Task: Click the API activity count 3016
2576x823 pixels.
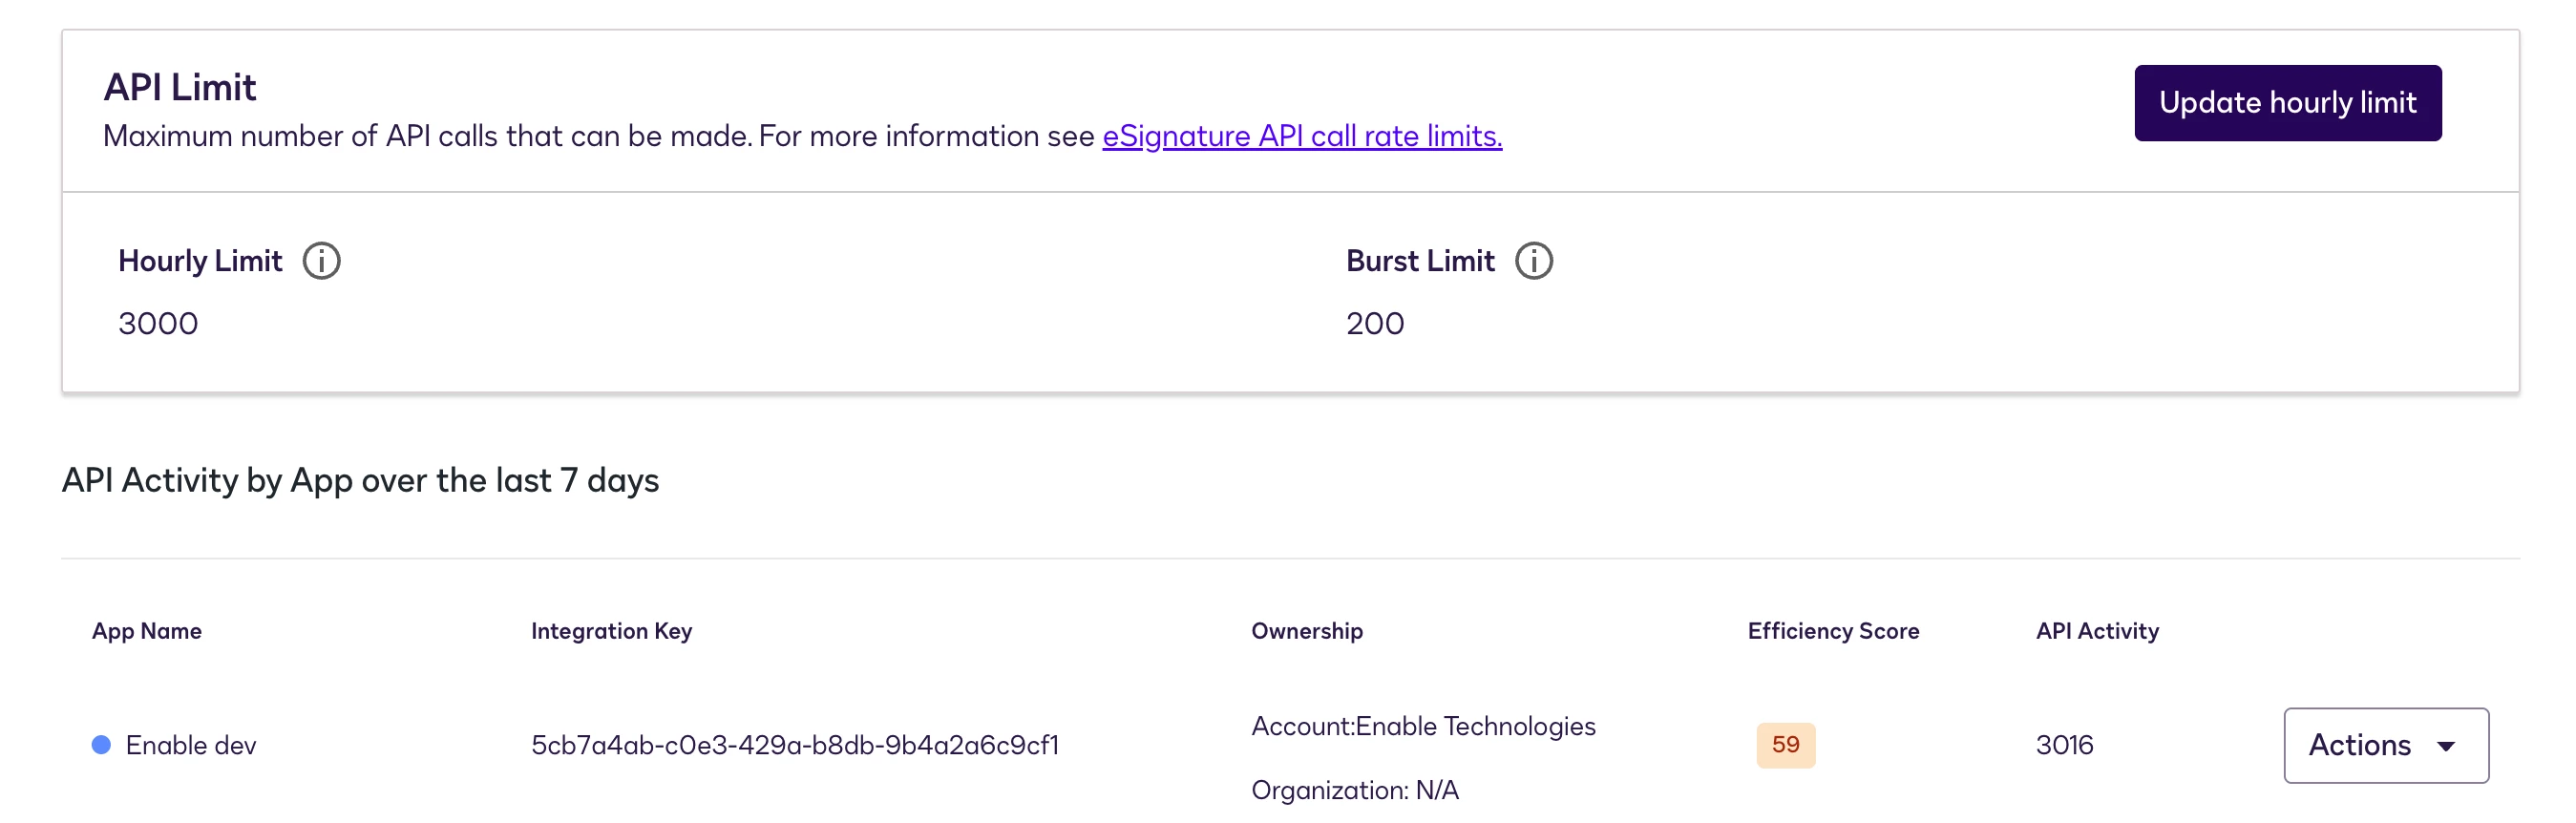Action: pos(2064,745)
